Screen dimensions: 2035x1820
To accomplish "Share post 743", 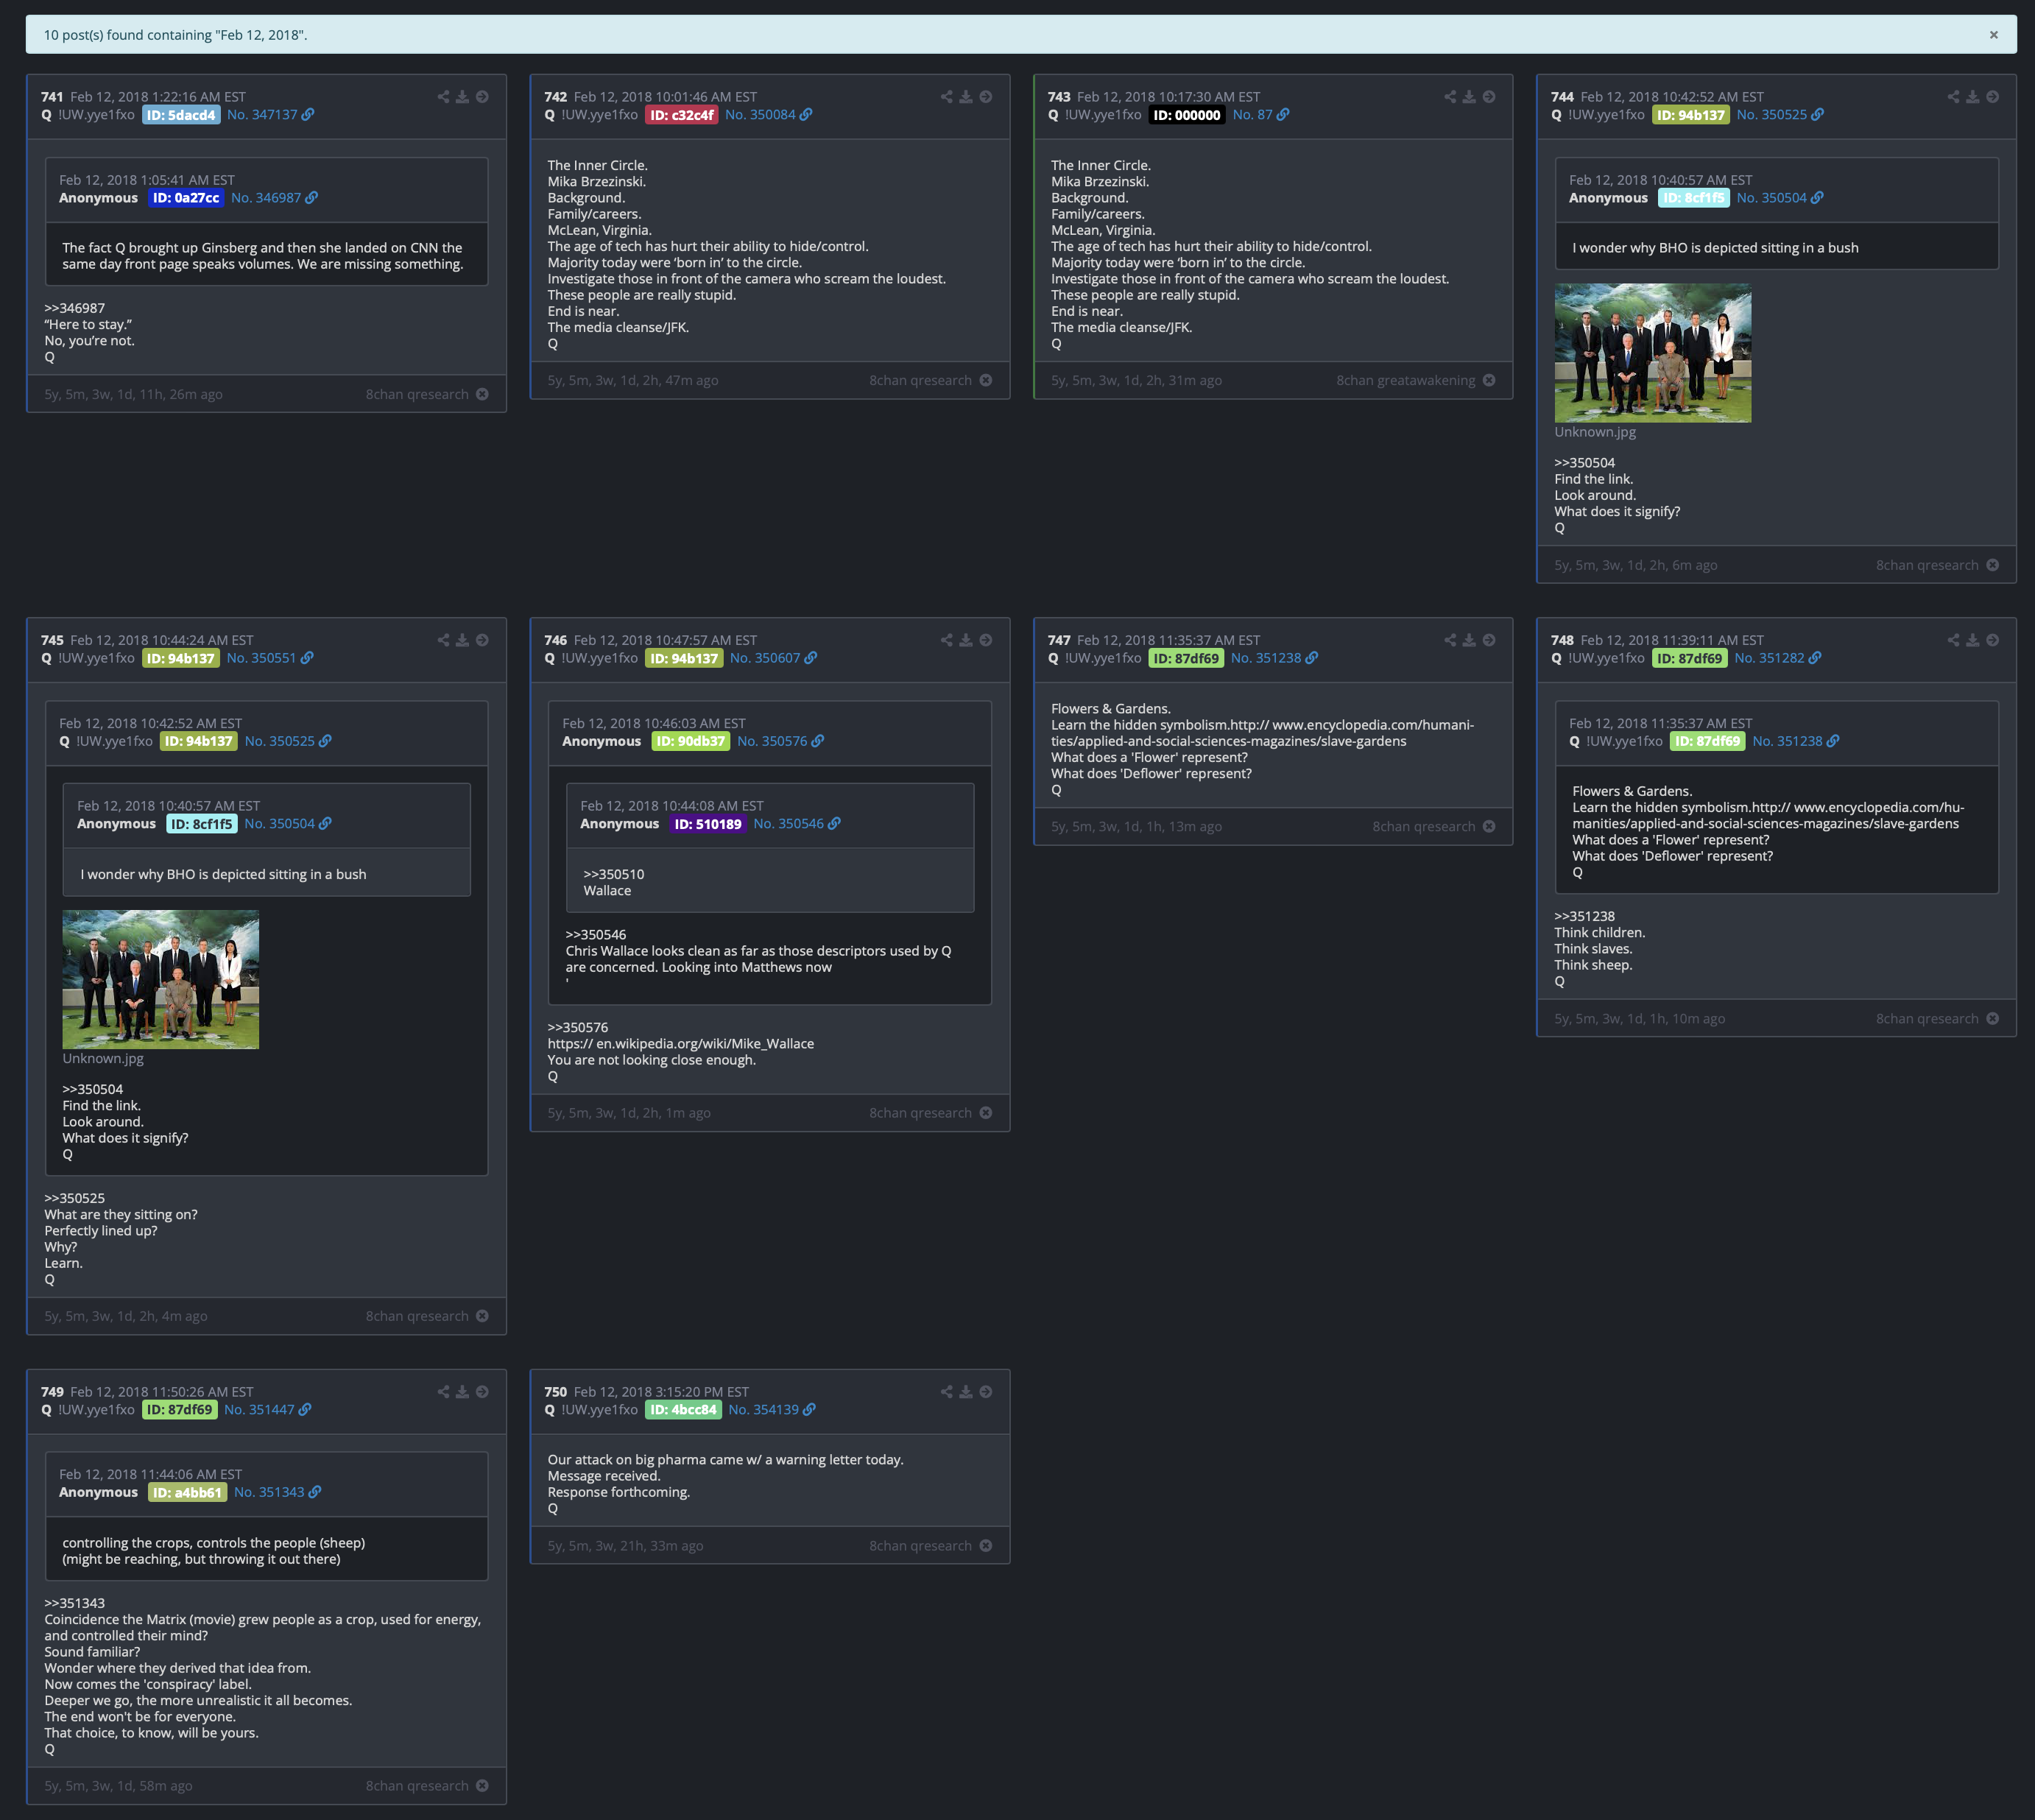I will click(1450, 97).
